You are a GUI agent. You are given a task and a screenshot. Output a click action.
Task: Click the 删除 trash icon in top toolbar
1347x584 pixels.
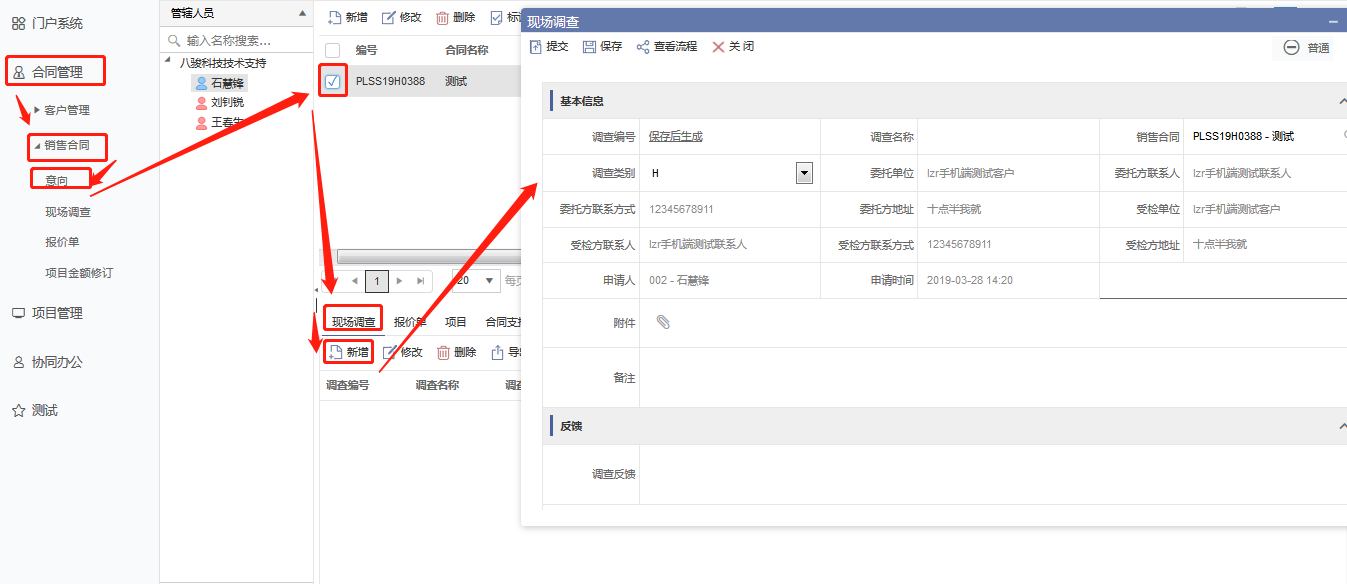(x=442, y=17)
